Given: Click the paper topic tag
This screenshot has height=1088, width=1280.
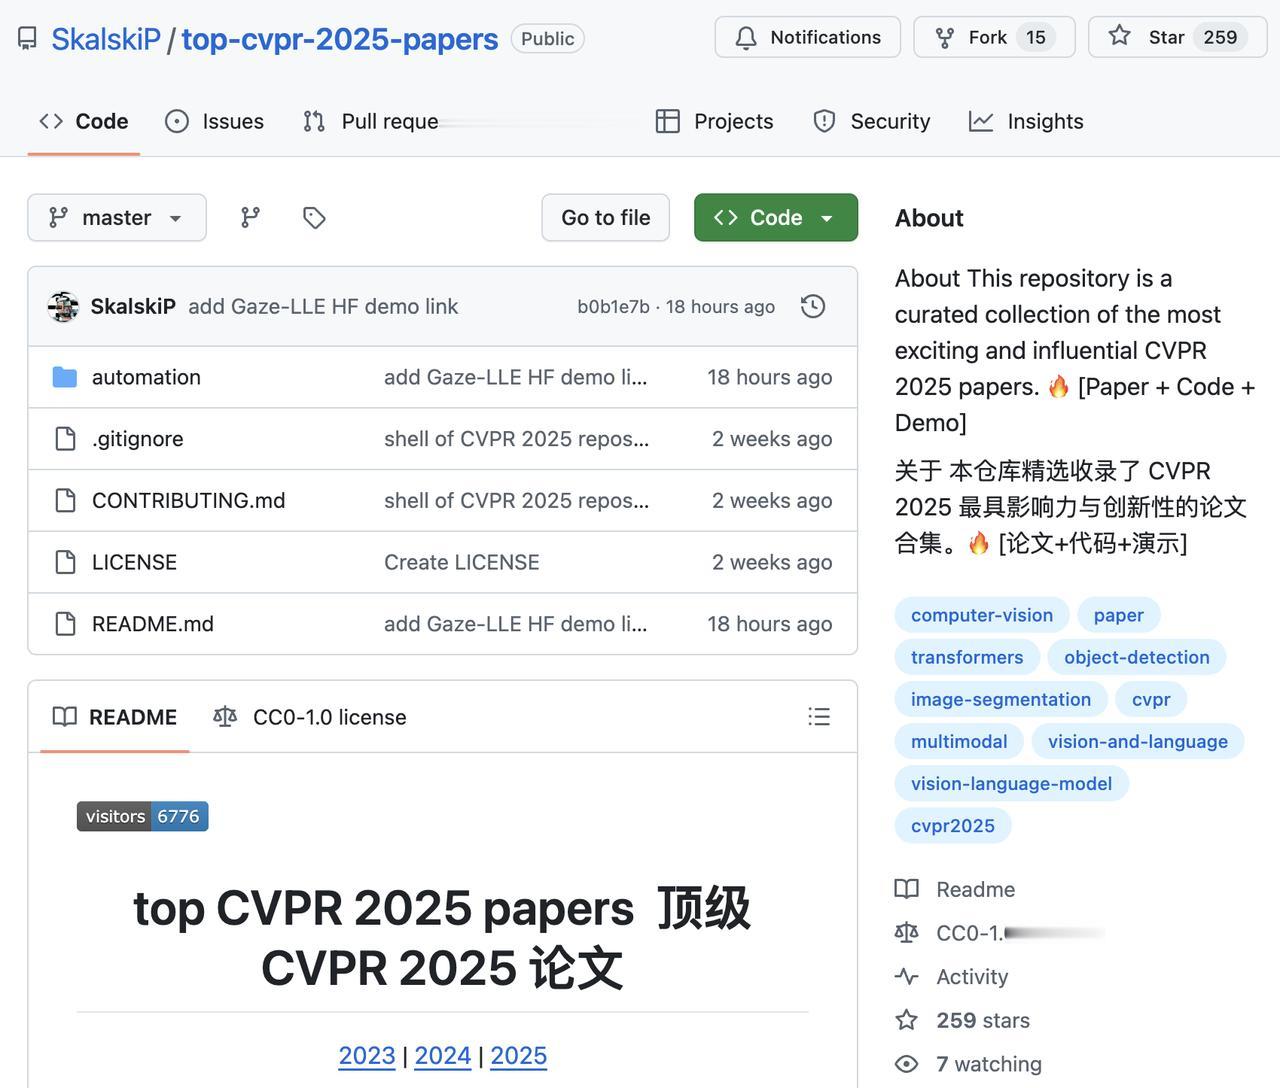Looking at the screenshot, I should pyautogui.click(x=1118, y=615).
